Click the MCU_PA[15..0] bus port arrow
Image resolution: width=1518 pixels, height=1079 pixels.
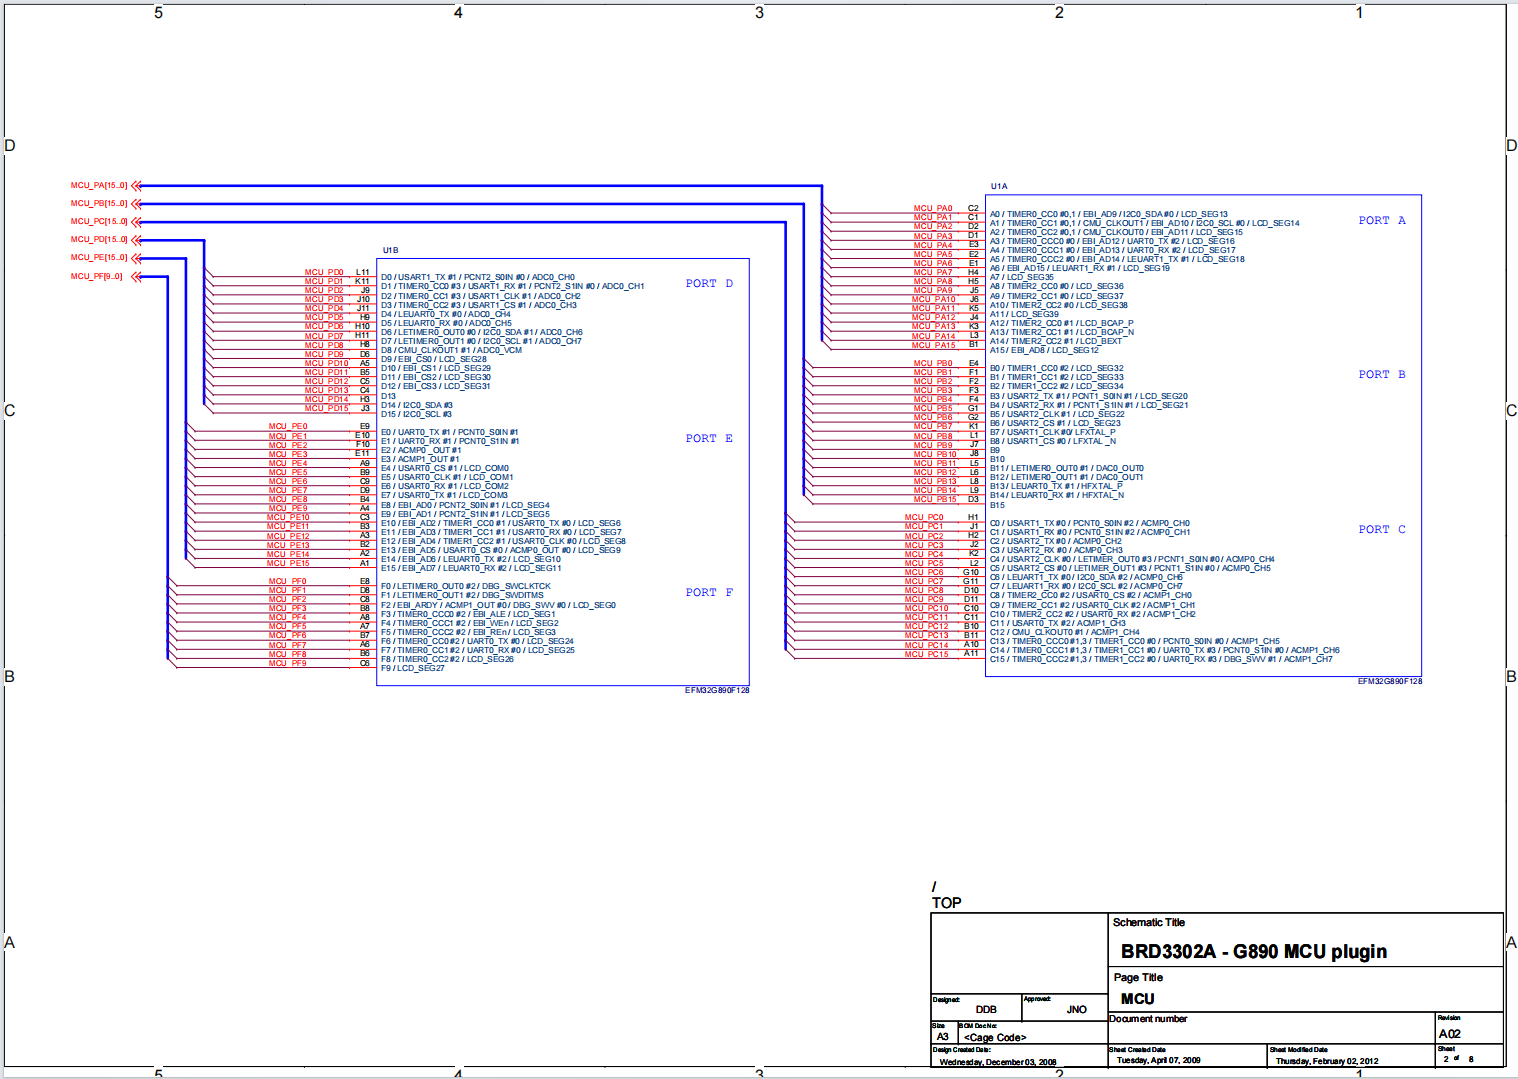pos(136,186)
